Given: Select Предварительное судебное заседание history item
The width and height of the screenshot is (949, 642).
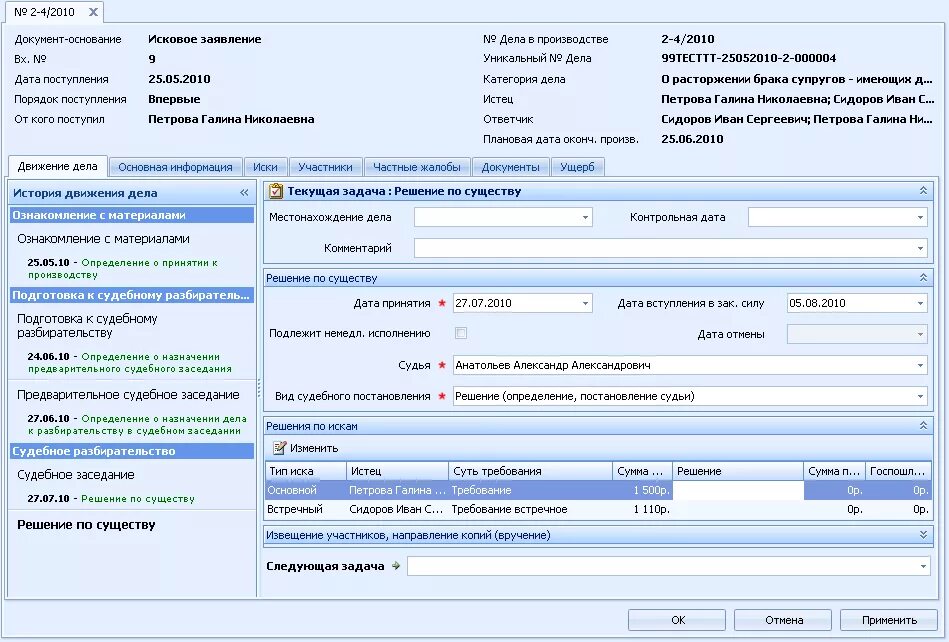Looking at the screenshot, I should pos(128,395).
